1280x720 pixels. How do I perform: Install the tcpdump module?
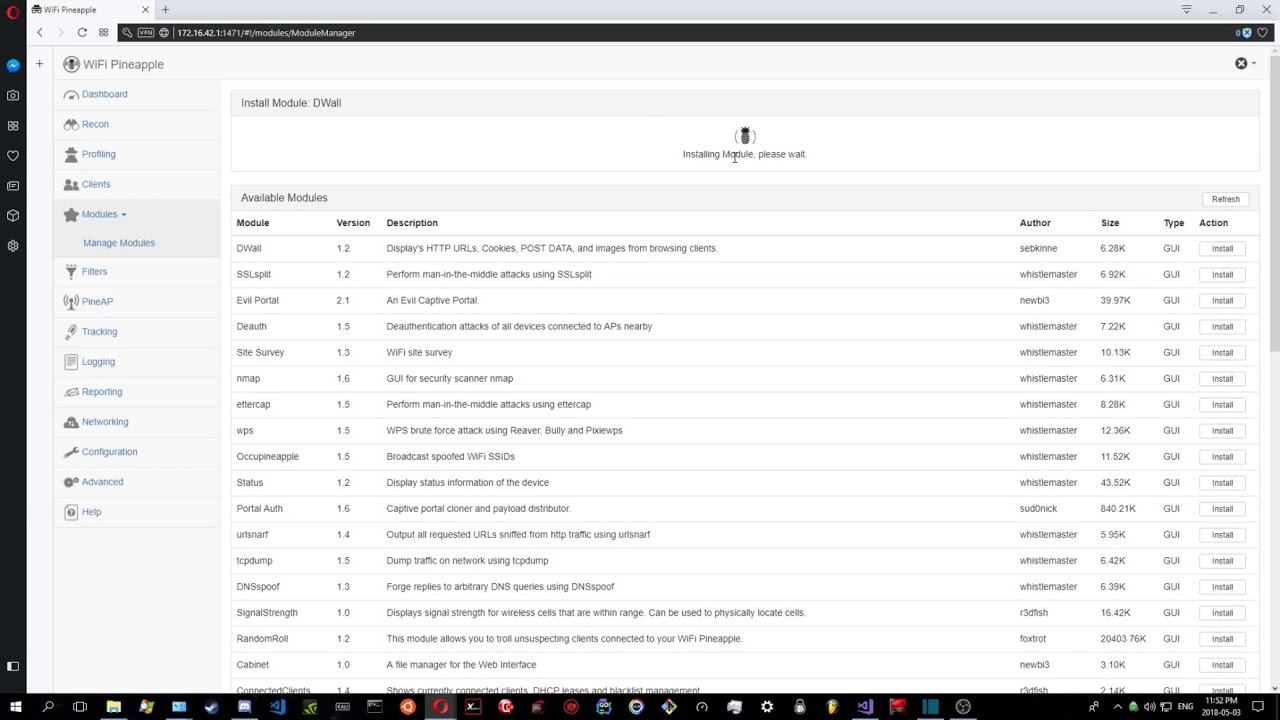[x=1222, y=560]
